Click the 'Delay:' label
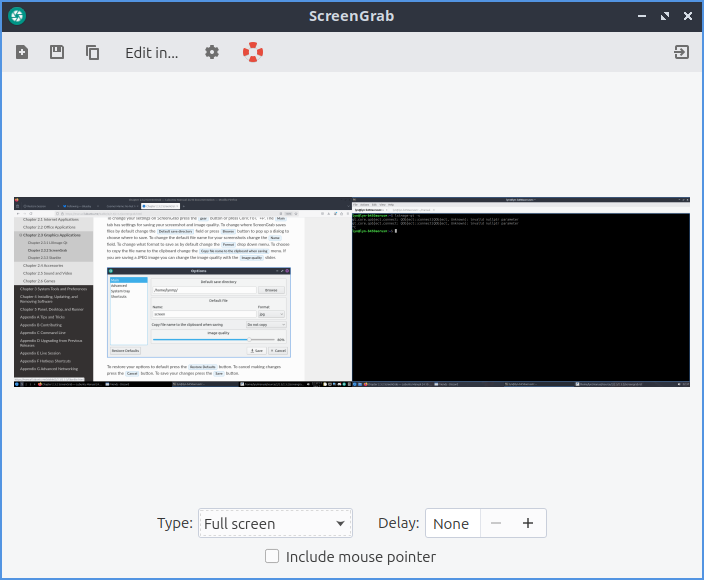This screenshot has height=580, width=704. coord(397,523)
